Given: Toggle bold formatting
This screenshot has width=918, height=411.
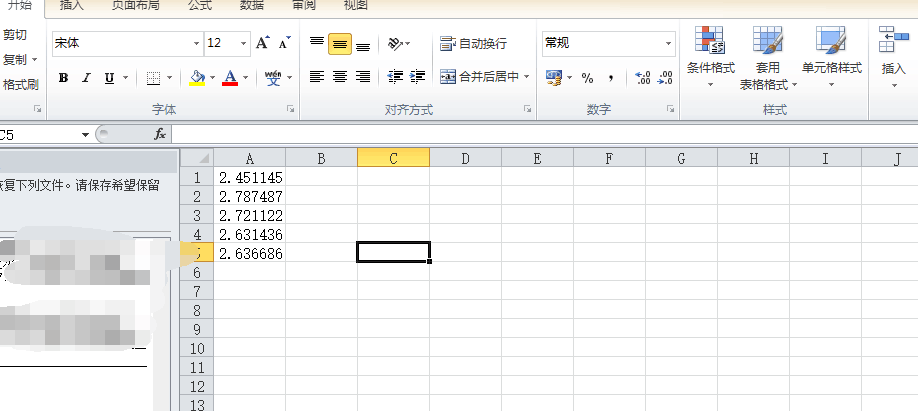Looking at the screenshot, I should [x=63, y=77].
